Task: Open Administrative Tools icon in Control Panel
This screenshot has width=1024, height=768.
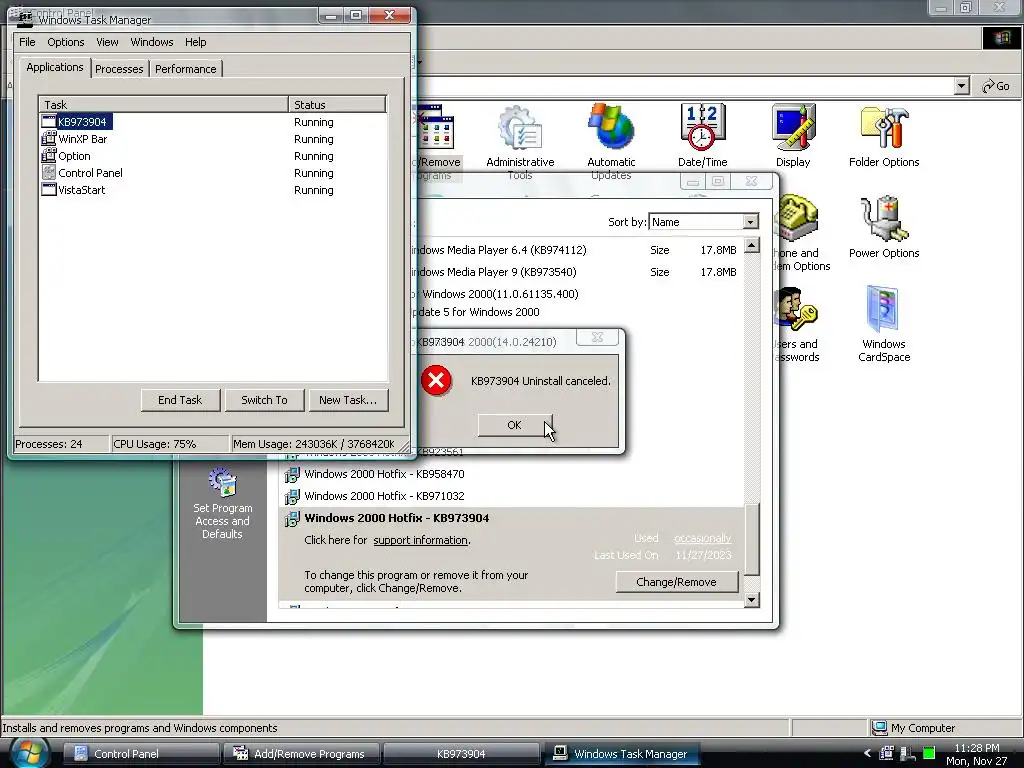Action: (520, 142)
